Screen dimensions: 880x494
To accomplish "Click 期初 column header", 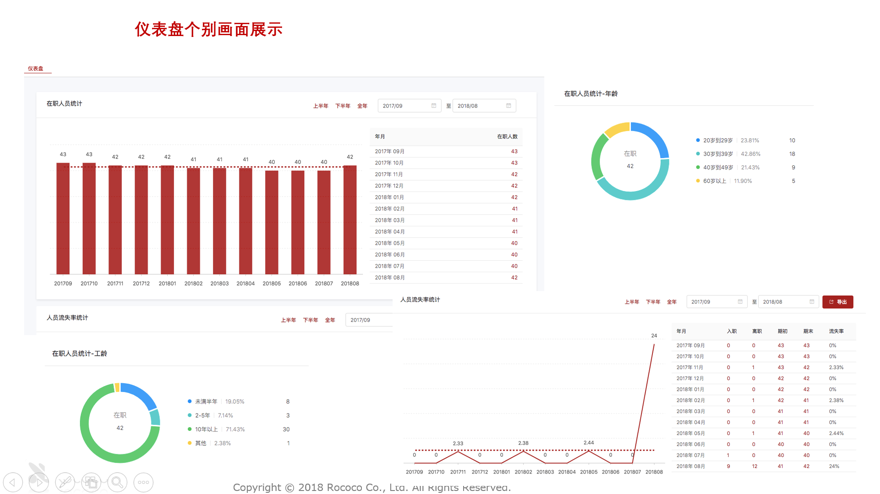I will tap(782, 331).
